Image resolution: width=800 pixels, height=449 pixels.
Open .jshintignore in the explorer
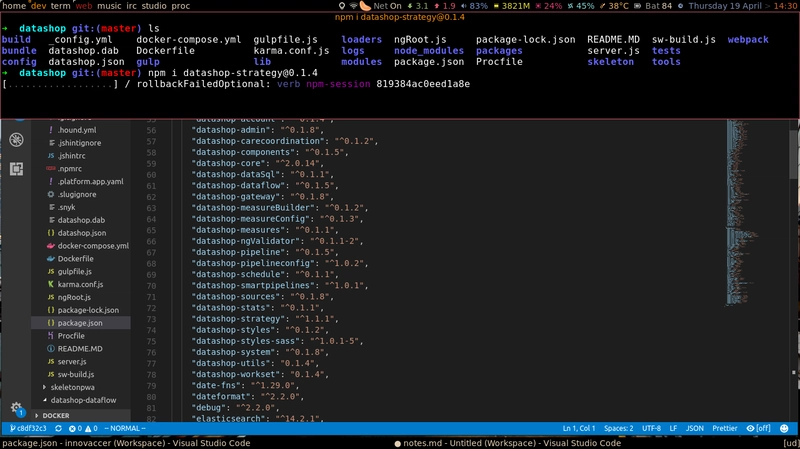click(x=79, y=143)
